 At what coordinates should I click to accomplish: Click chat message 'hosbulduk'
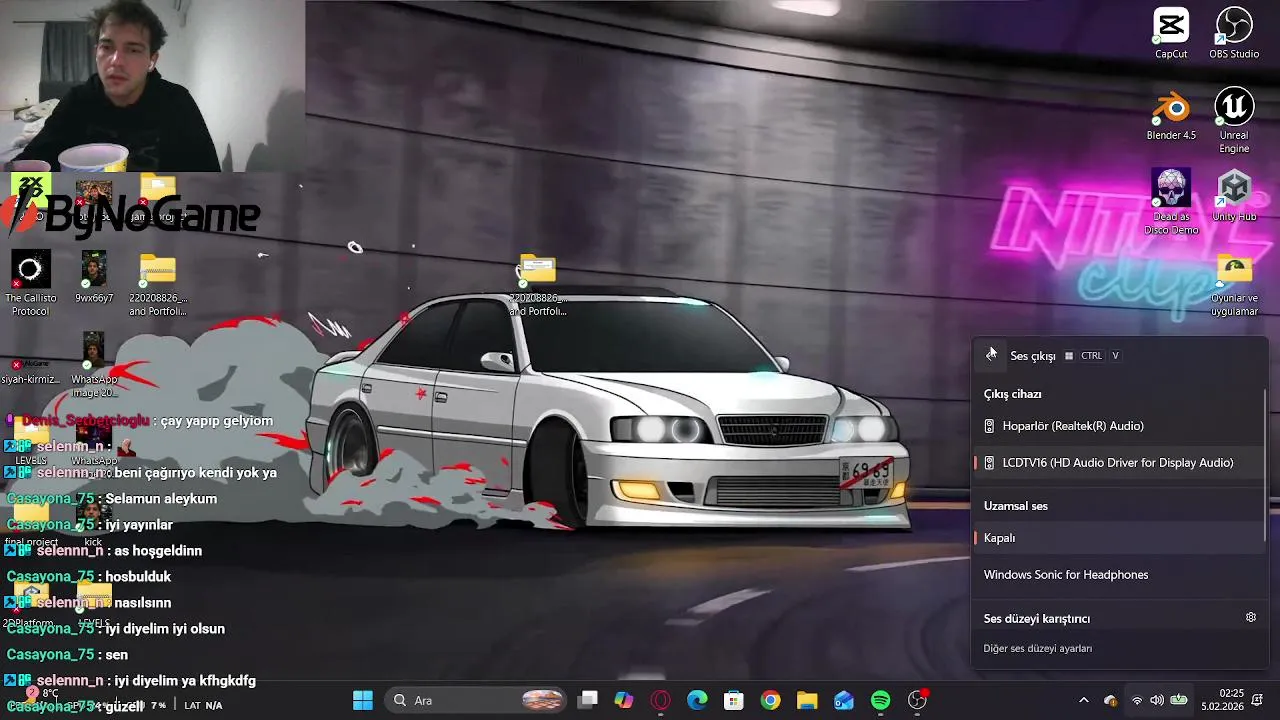[x=138, y=577]
